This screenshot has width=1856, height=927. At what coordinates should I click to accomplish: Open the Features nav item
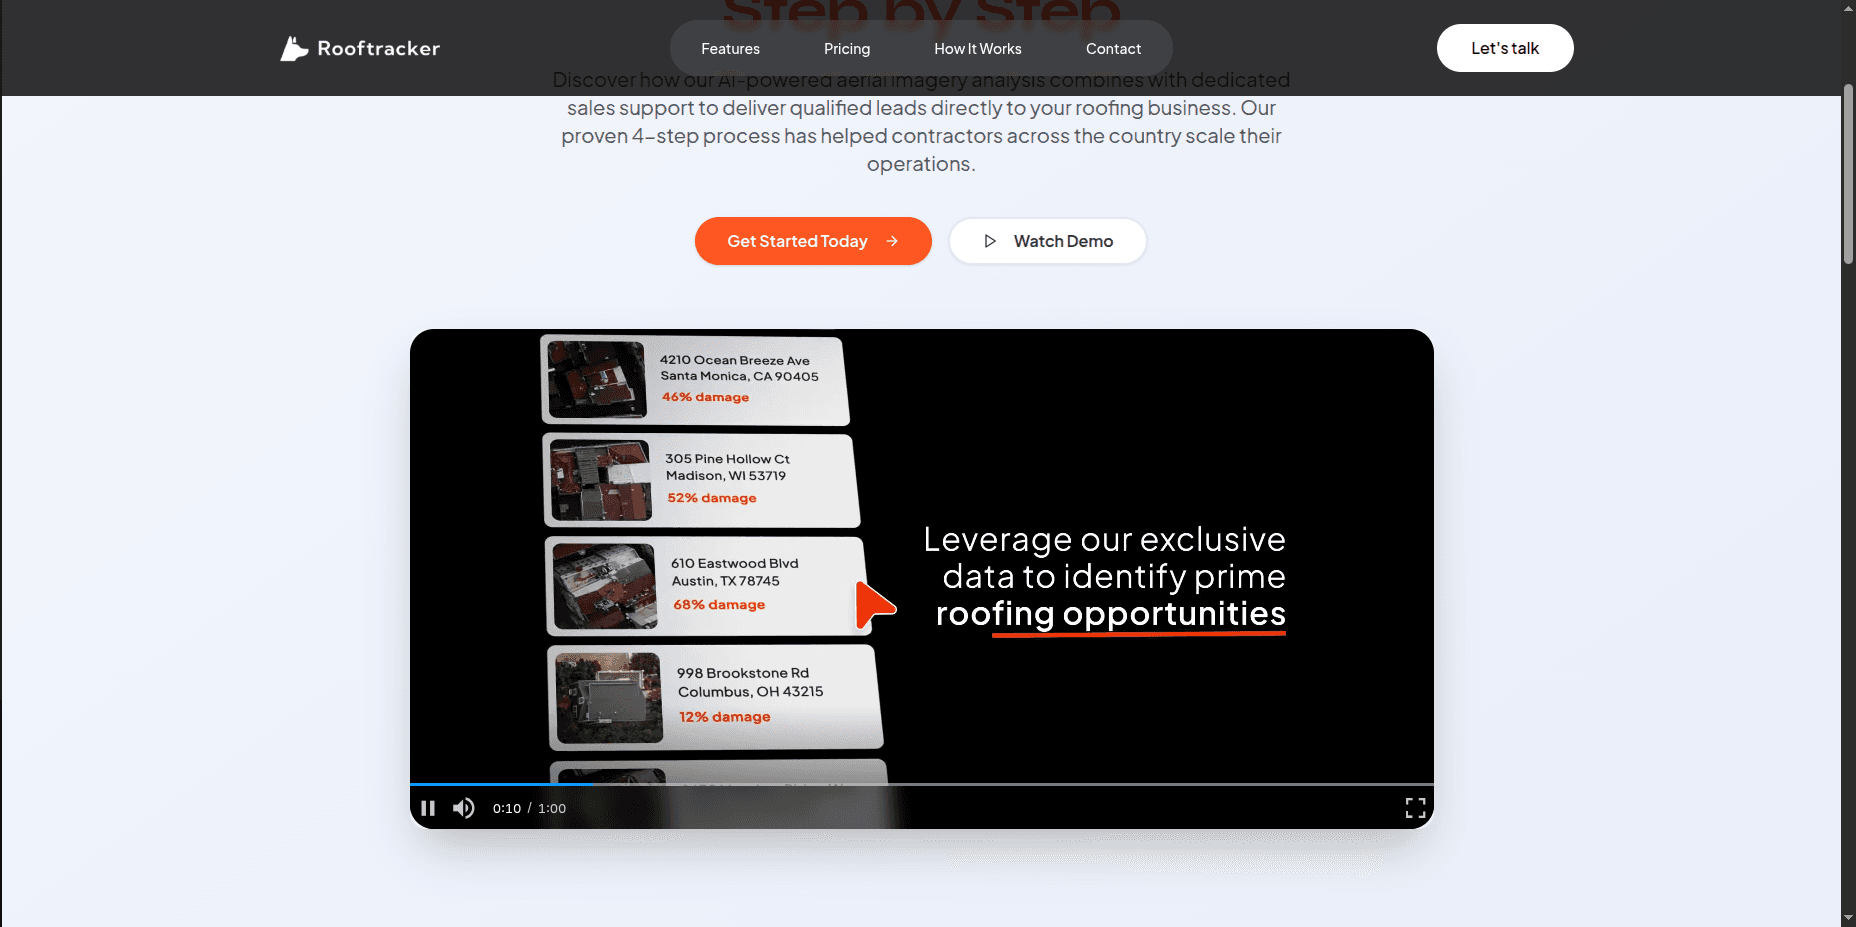point(730,48)
